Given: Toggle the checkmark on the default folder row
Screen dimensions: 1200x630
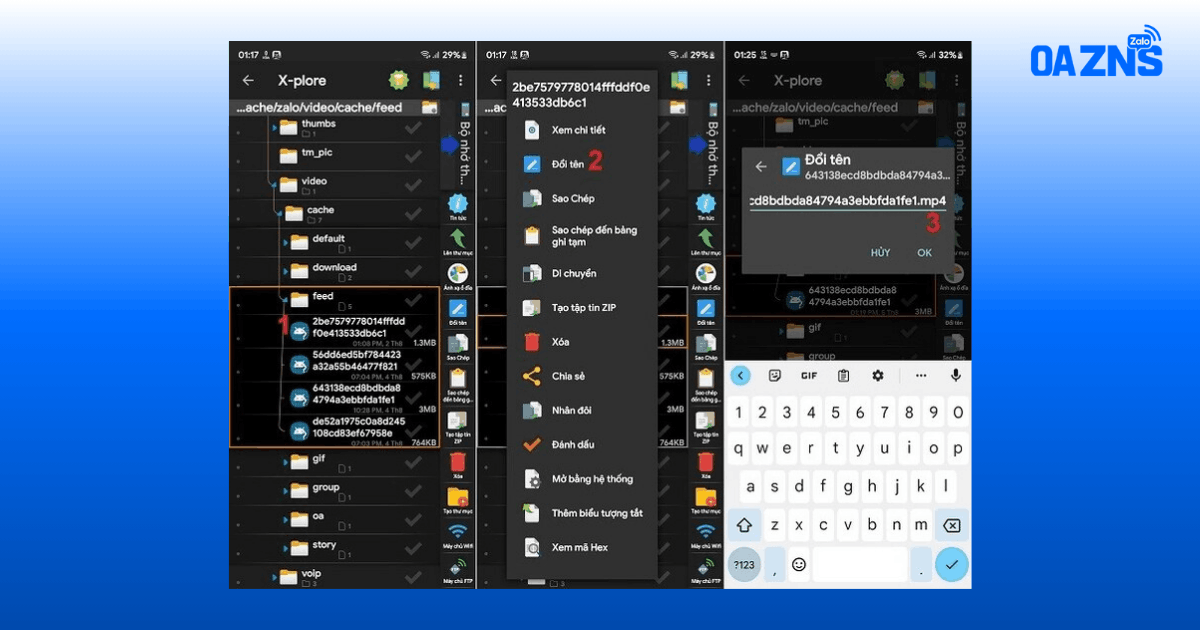Looking at the screenshot, I should [413, 243].
